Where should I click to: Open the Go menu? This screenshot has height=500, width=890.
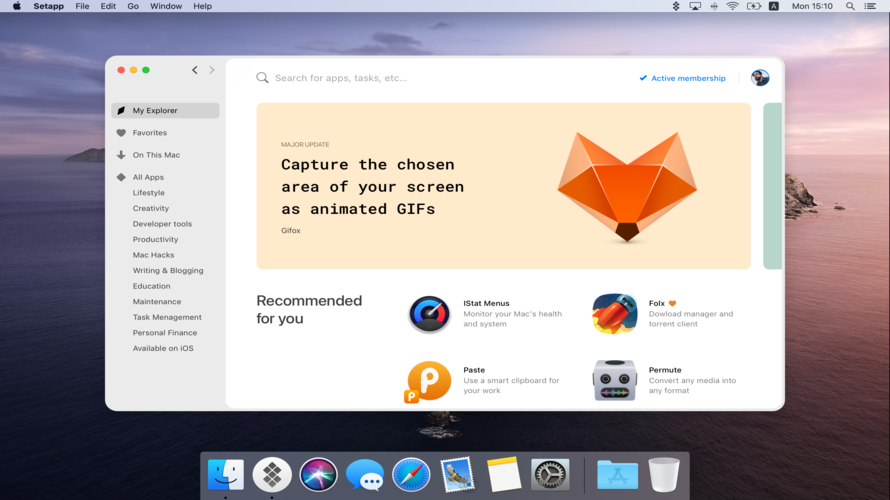[133, 6]
